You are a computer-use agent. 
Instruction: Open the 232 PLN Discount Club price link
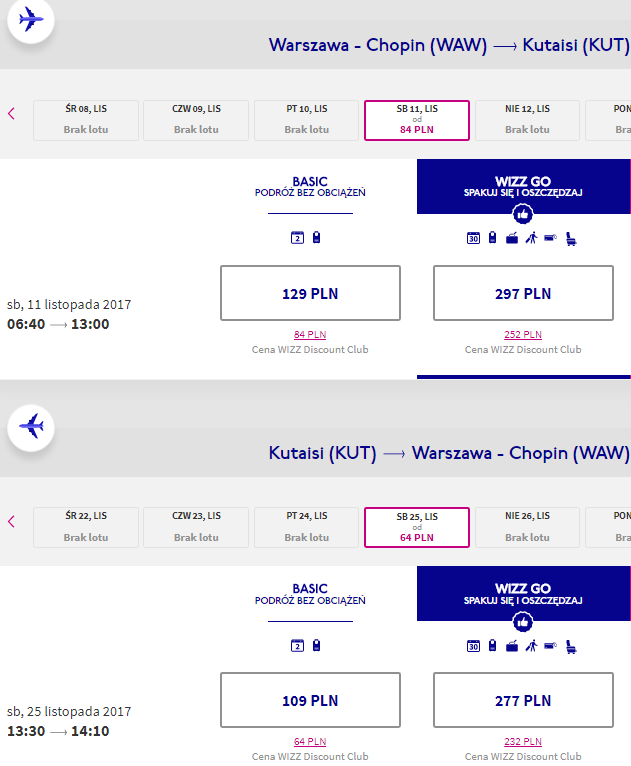tap(523, 742)
